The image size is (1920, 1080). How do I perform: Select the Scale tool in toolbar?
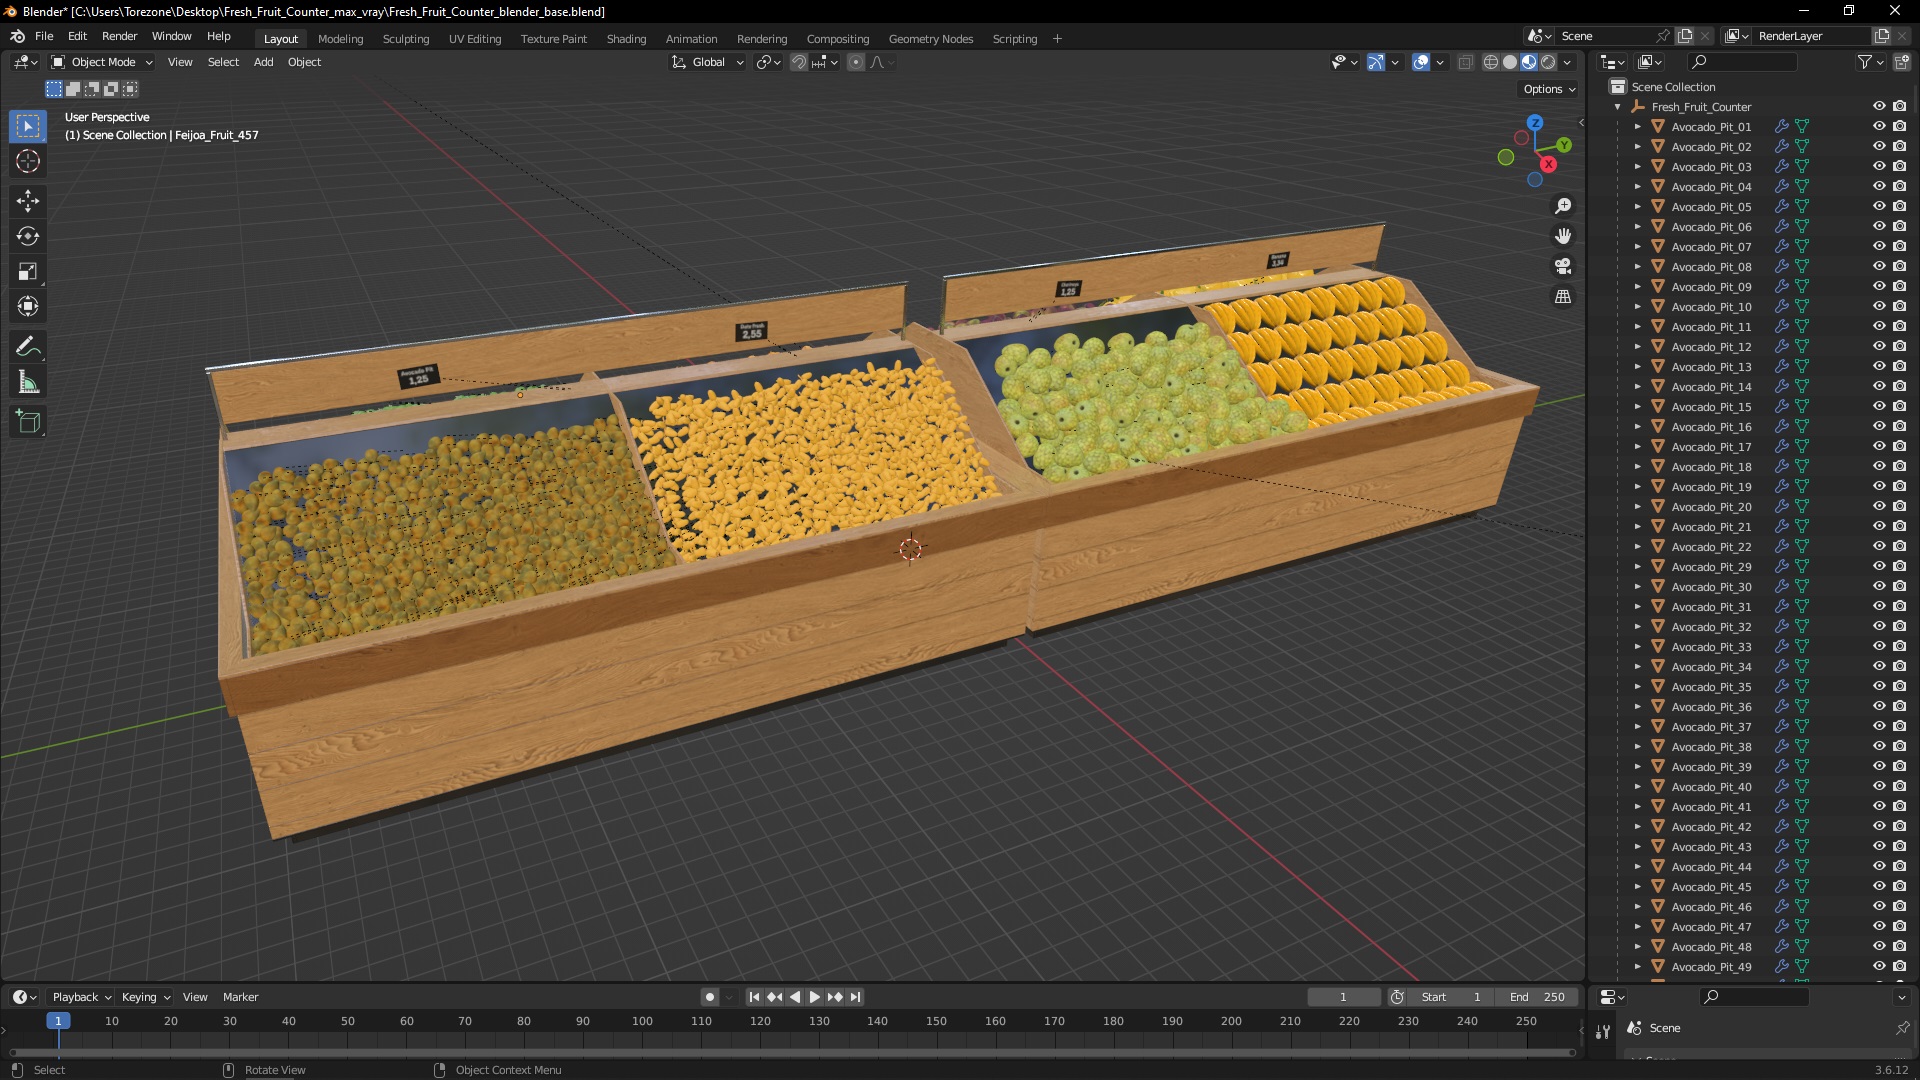click(x=29, y=272)
